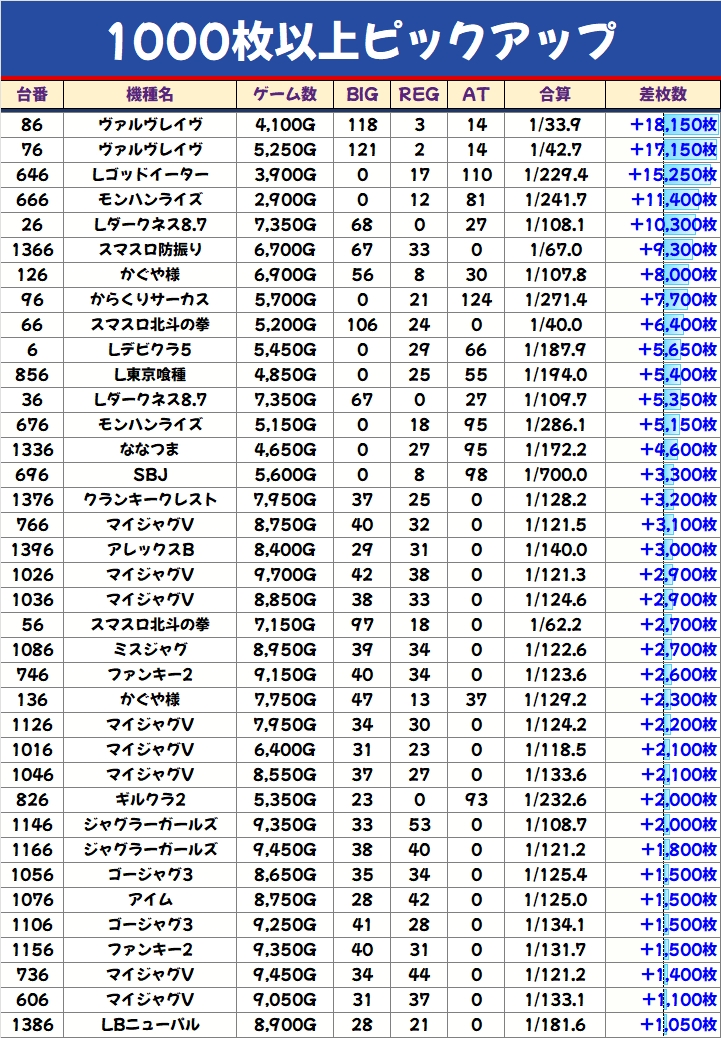Select machine number 766 cell
The image size is (721, 1038).
click(x=32, y=524)
